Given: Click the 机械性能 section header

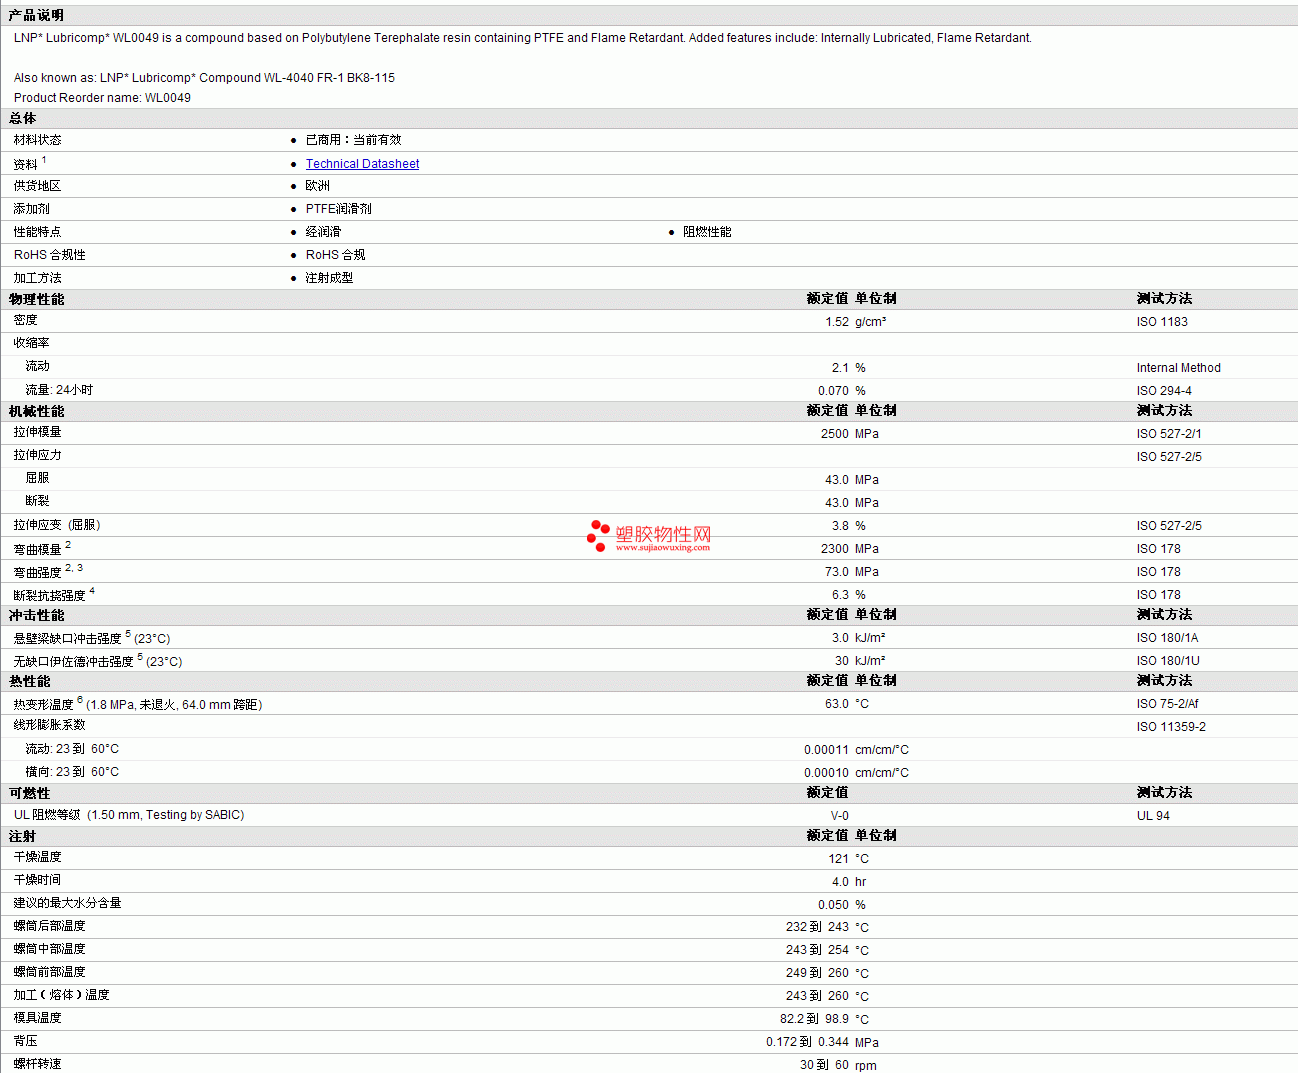Looking at the screenshot, I should [37, 411].
